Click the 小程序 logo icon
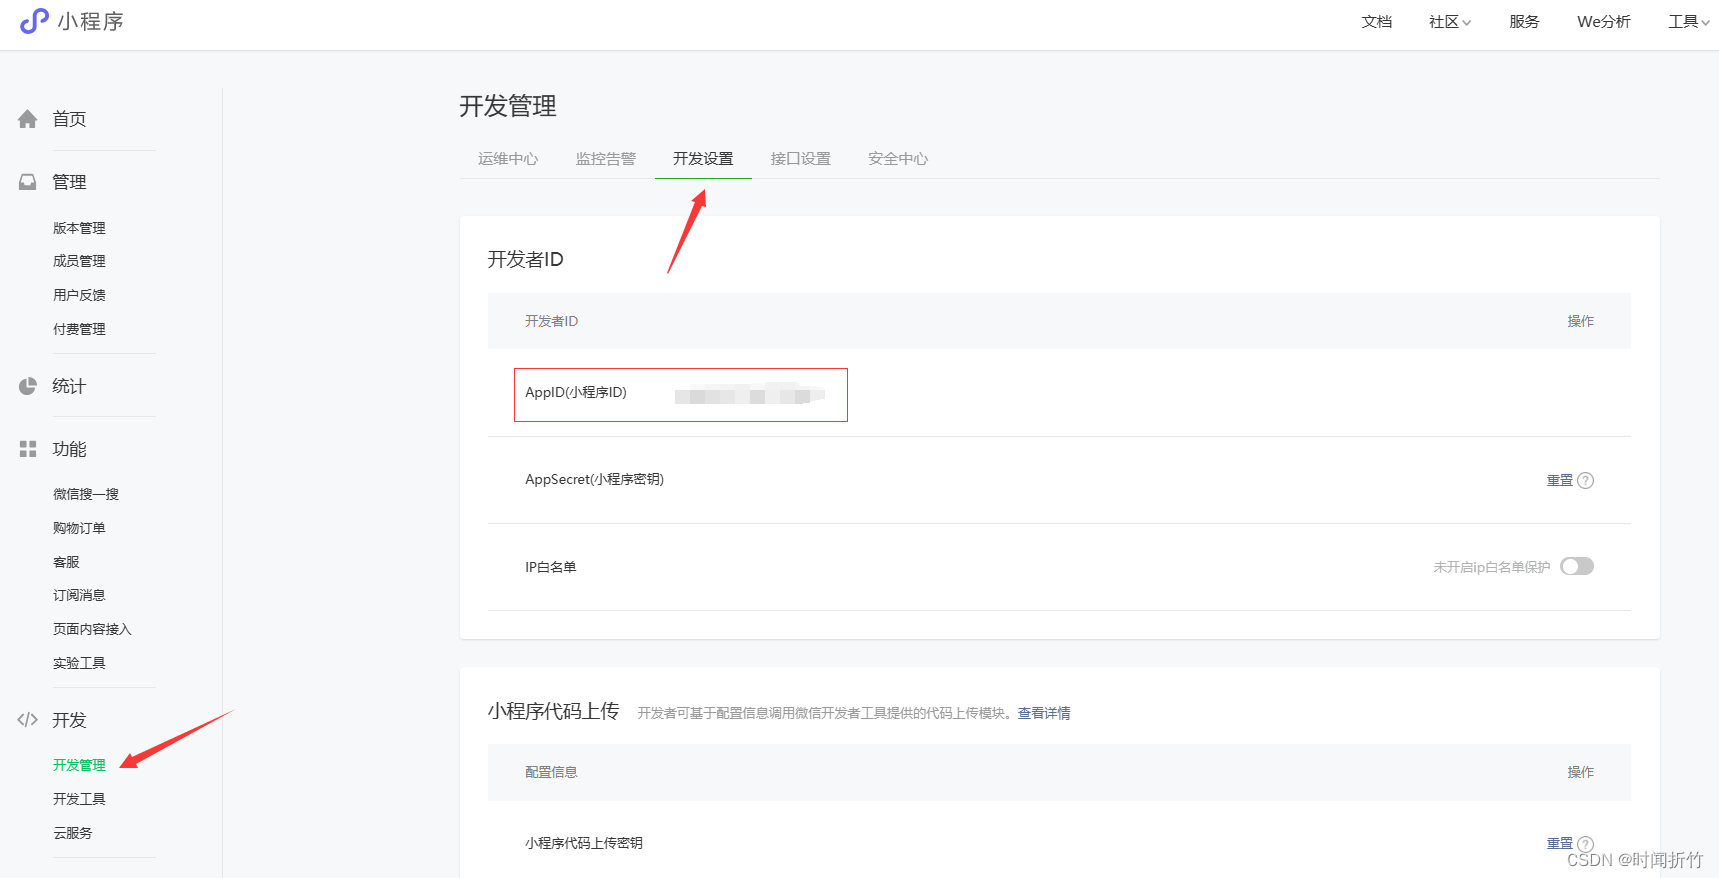Viewport: 1719px width, 878px height. click(x=34, y=21)
